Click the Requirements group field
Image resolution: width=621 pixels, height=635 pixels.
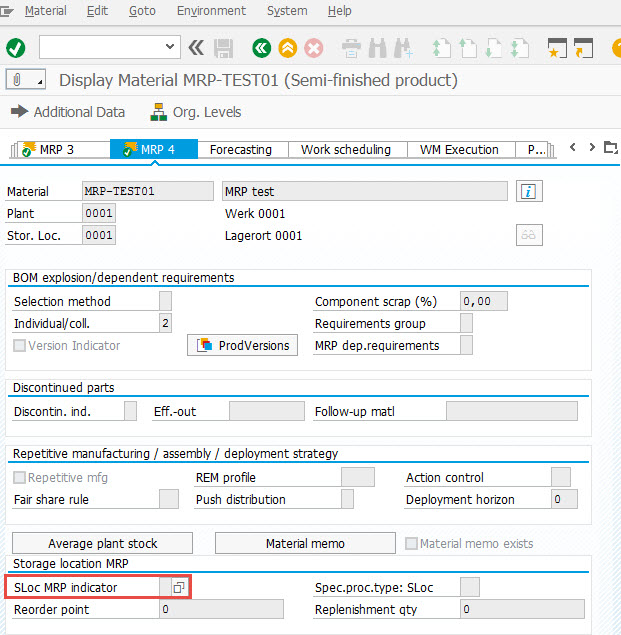[466, 323]
